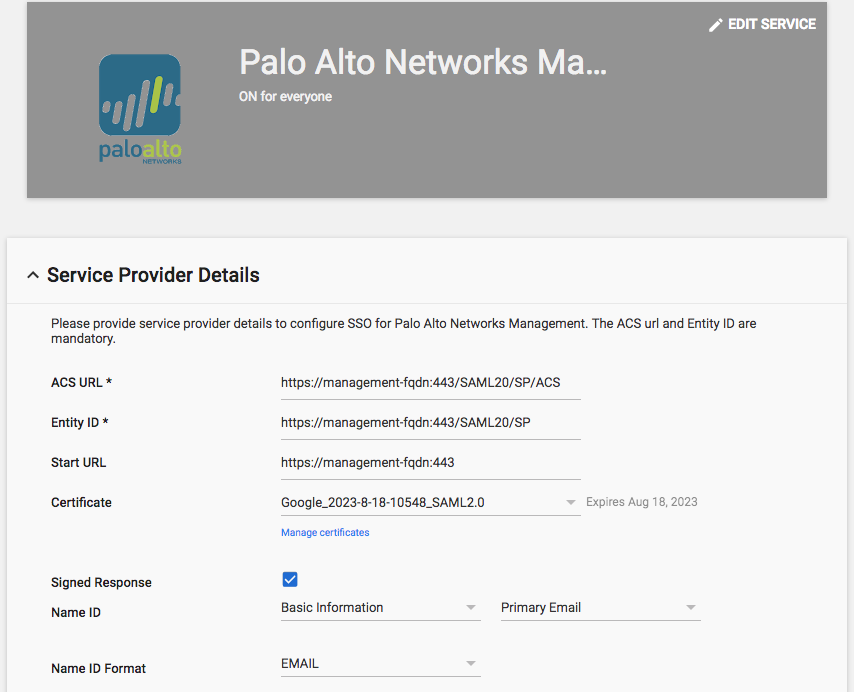Follow the Manage certificates link
The image size is (854, 692).
(x=325, y=533)
